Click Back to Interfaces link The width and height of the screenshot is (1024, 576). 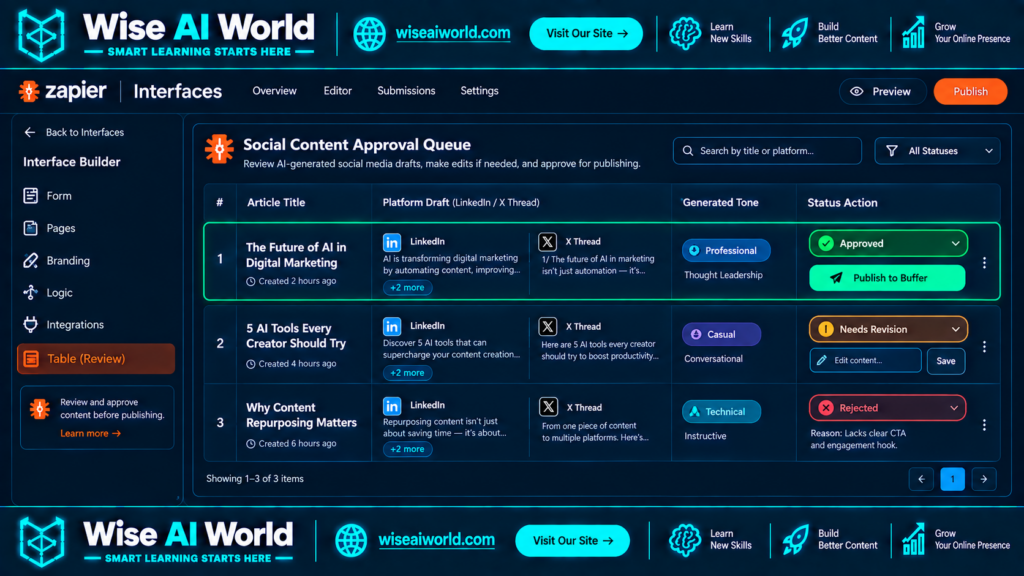[85, 132]
